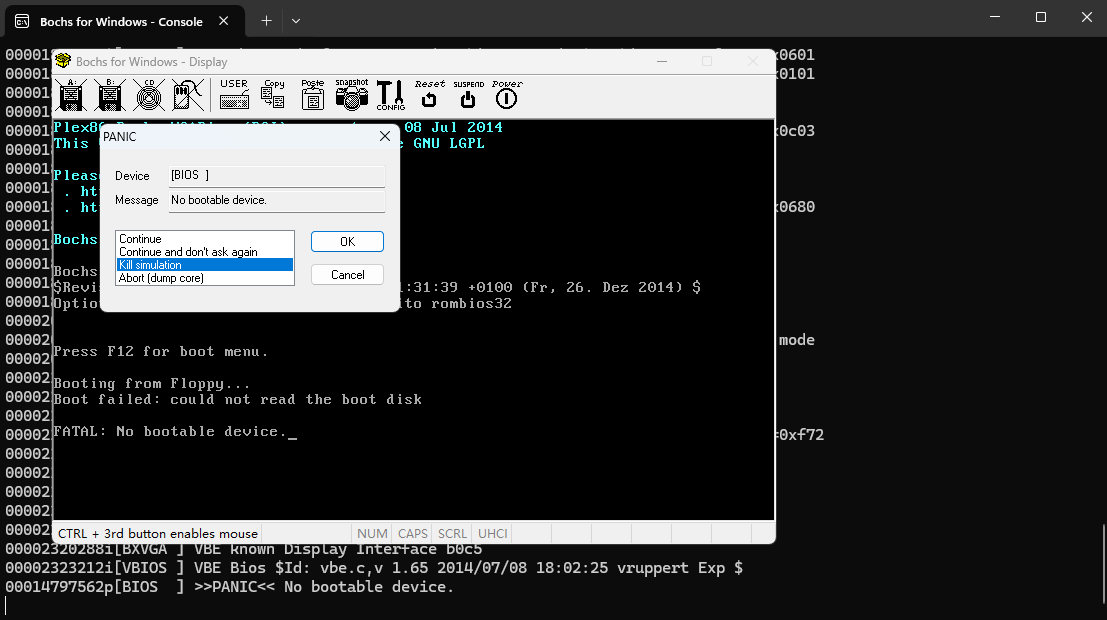Click the Copy toolbar icon
Screen dimensions: 1107x620
(273, 95)
